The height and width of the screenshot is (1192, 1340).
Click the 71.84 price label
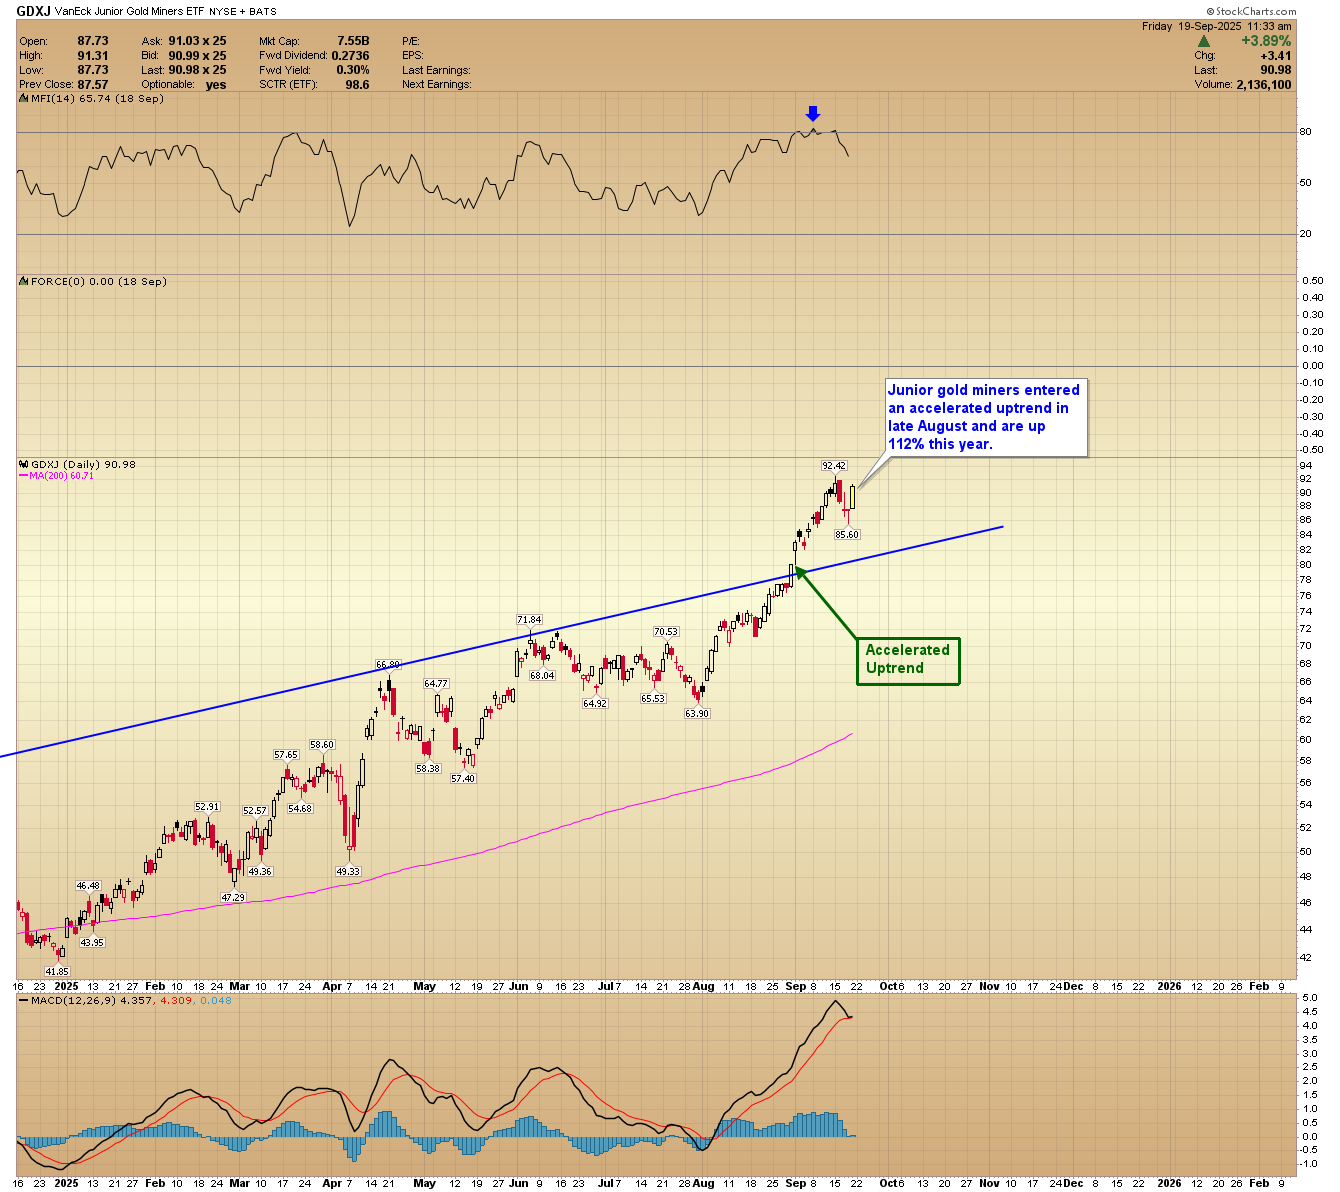(x=529, y=620)
